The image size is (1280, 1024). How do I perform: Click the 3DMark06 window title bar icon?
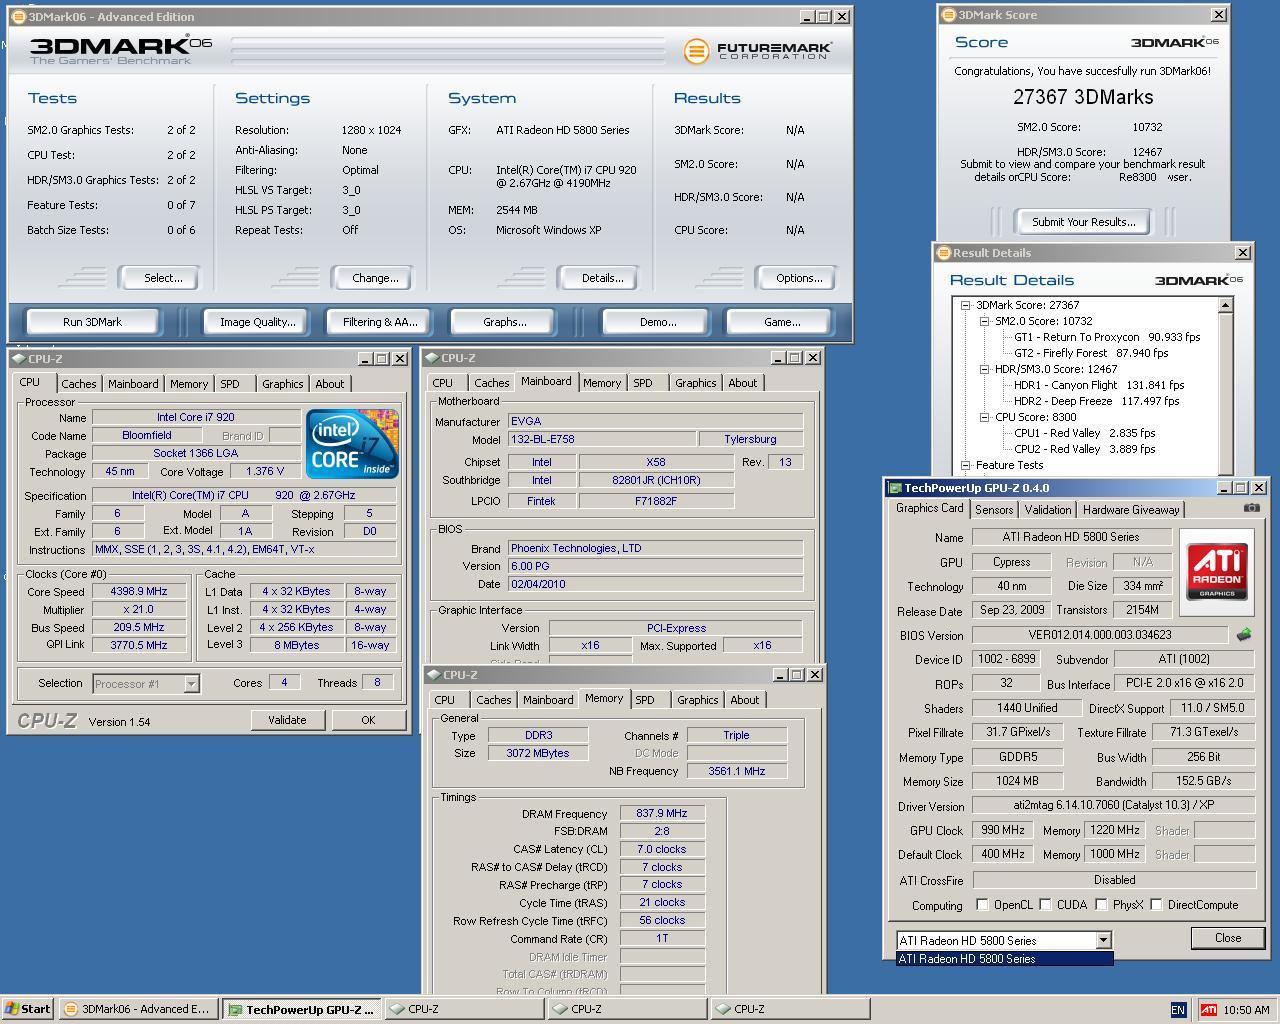pyautogui.click(x=18, y=16)
